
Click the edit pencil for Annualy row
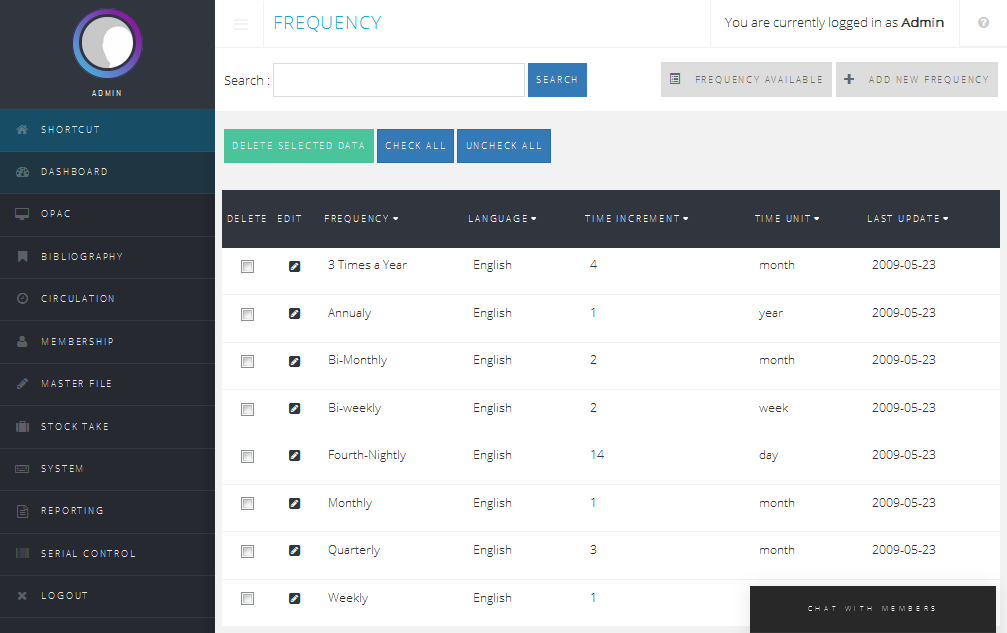(294, 314)
